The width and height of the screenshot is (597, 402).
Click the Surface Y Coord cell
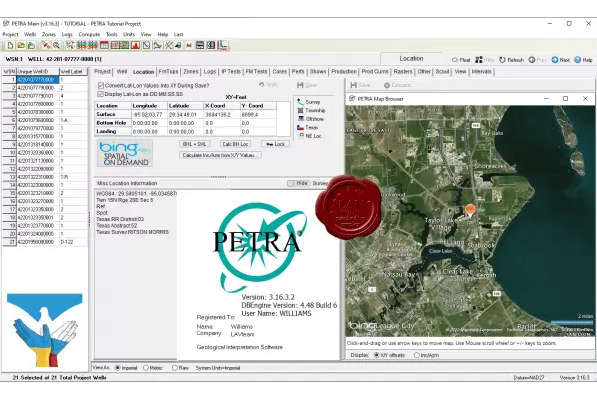point(259,114)
